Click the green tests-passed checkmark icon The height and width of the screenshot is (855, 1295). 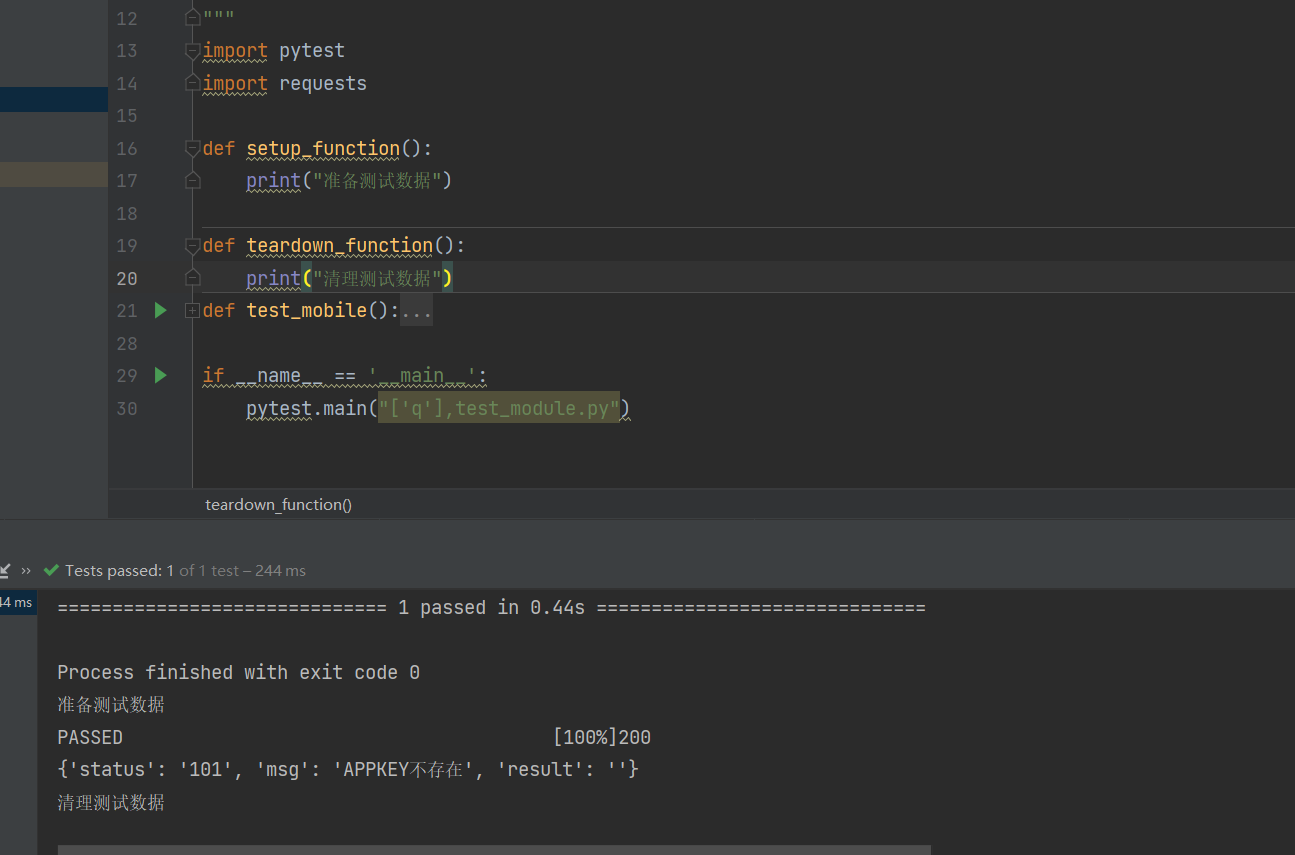click(x=51, y=570)
